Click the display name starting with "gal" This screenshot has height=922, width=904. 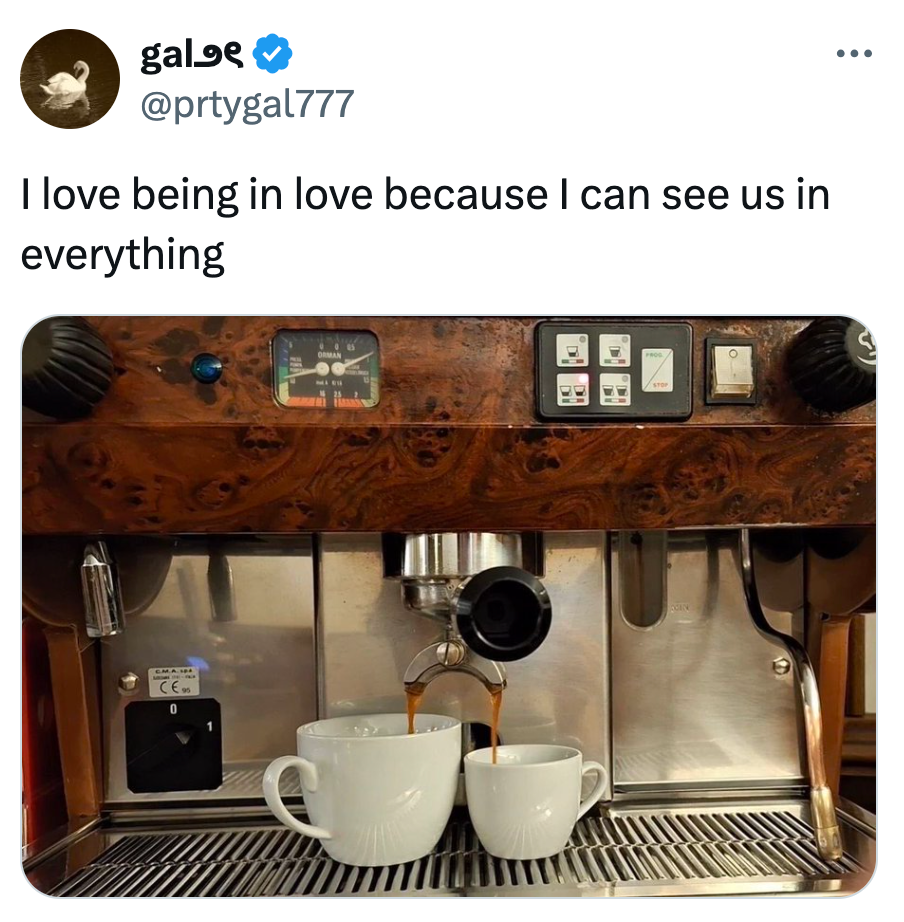pos(192,55)
